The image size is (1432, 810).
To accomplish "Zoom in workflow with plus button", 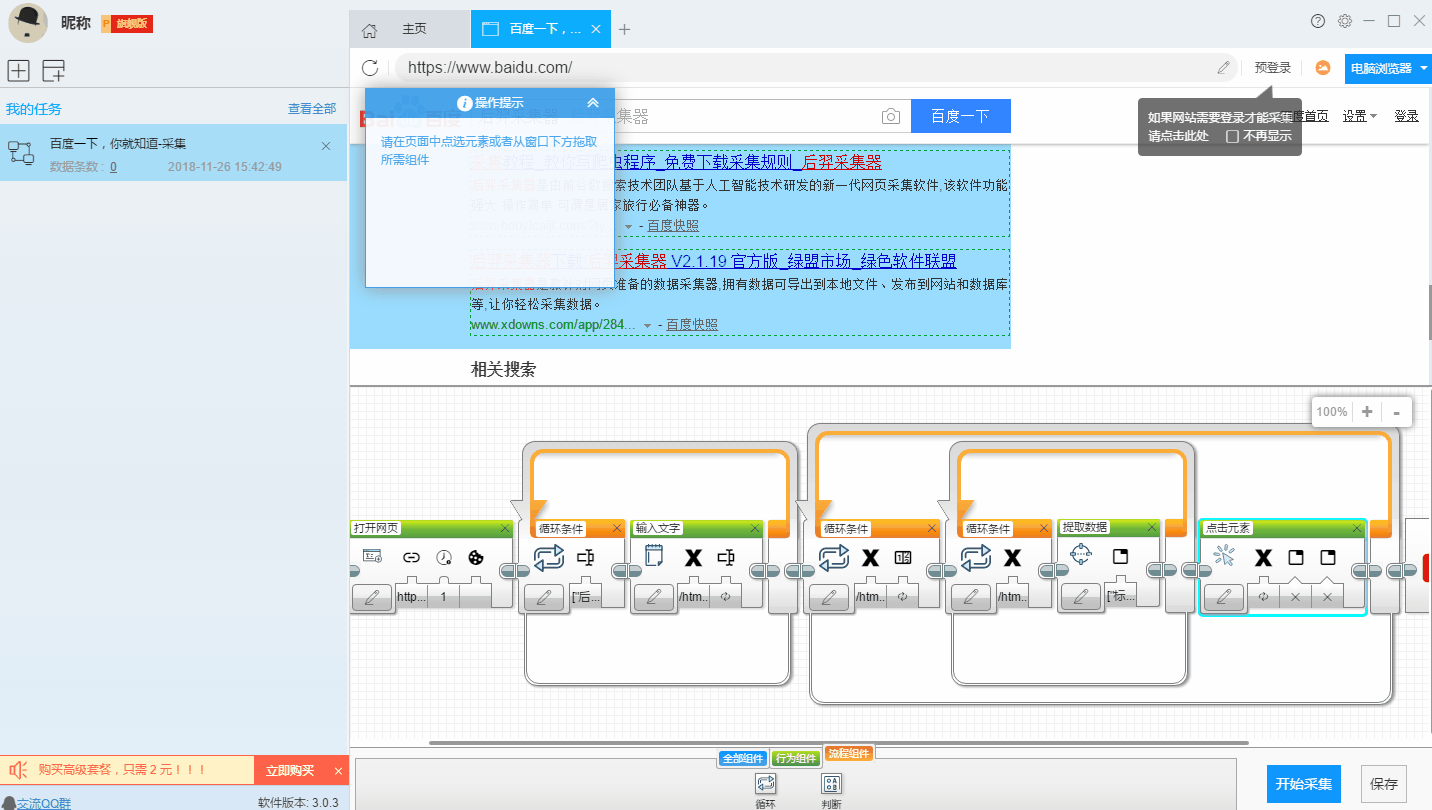I will point(1366,411).
